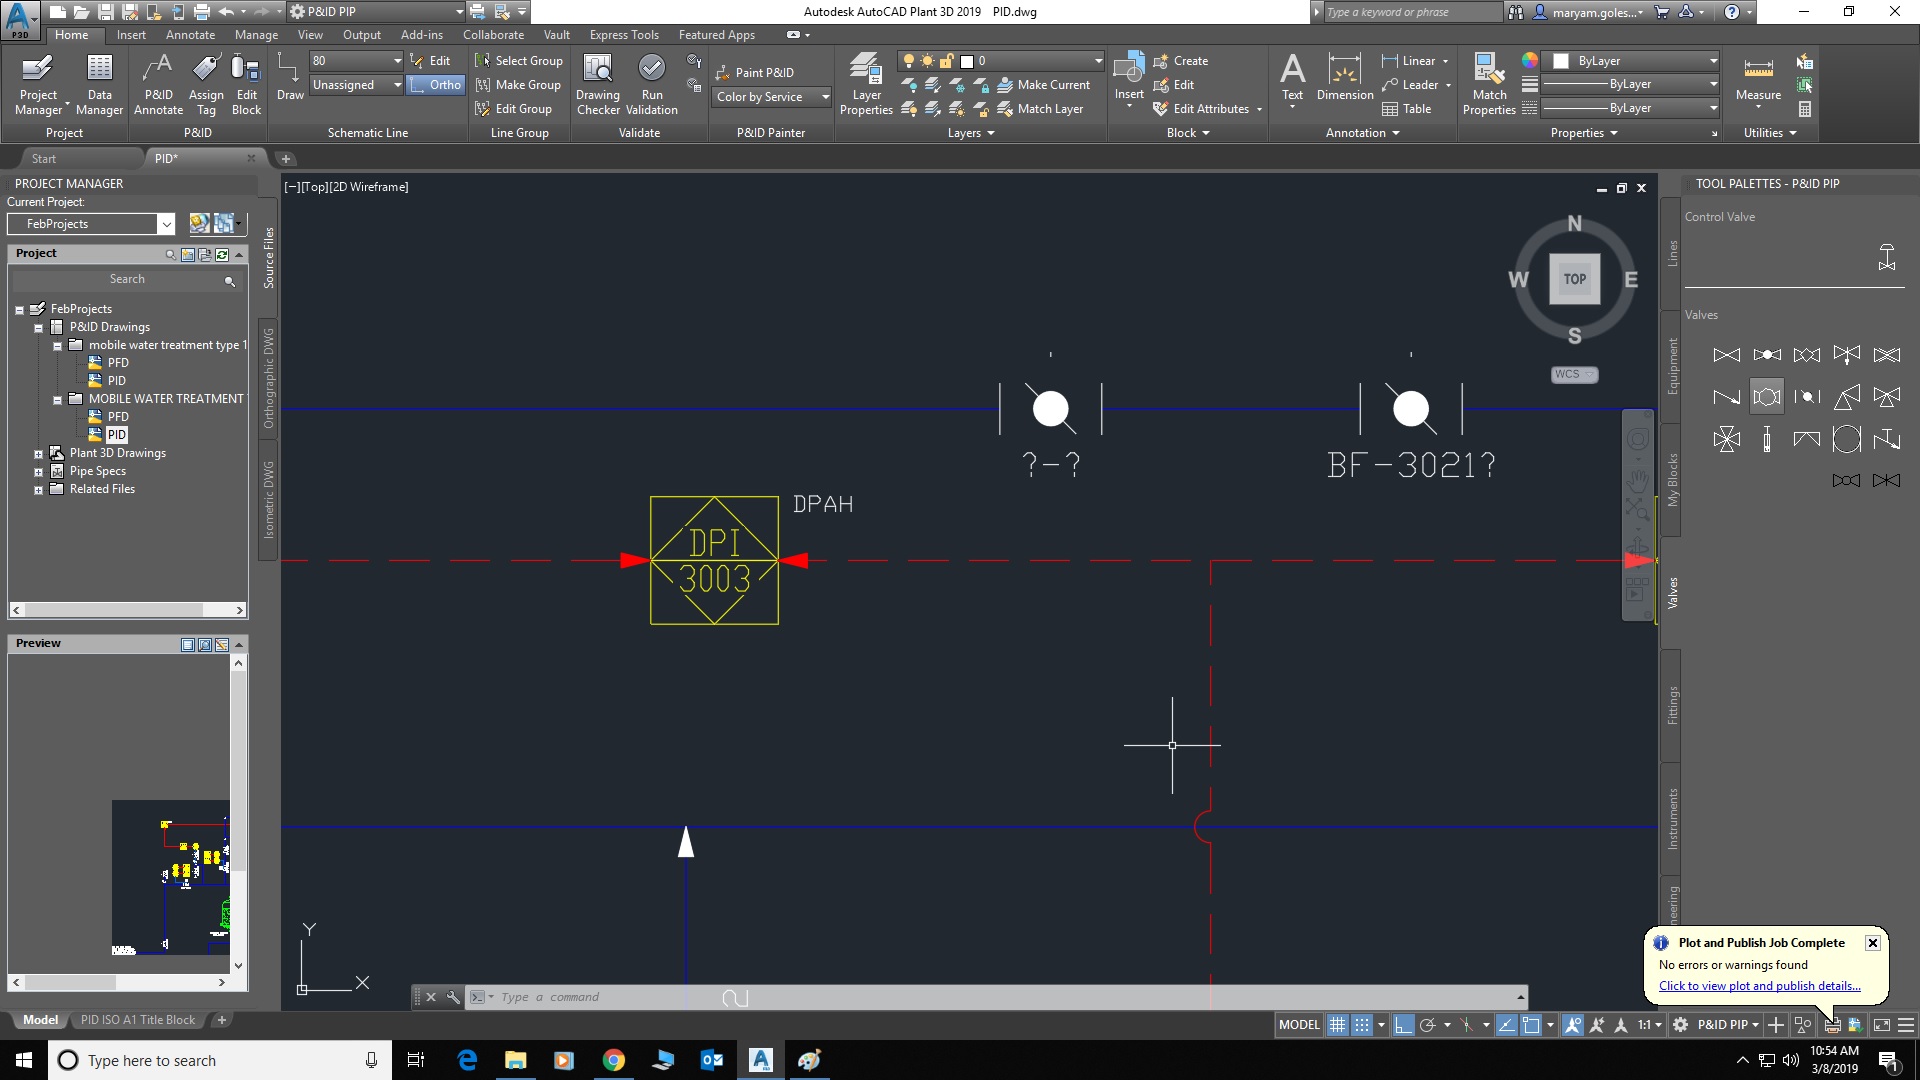Select the Text annotation tool
Image resolution: width=1920 pixels, height=1080 pixels.
click(1292, 78)
